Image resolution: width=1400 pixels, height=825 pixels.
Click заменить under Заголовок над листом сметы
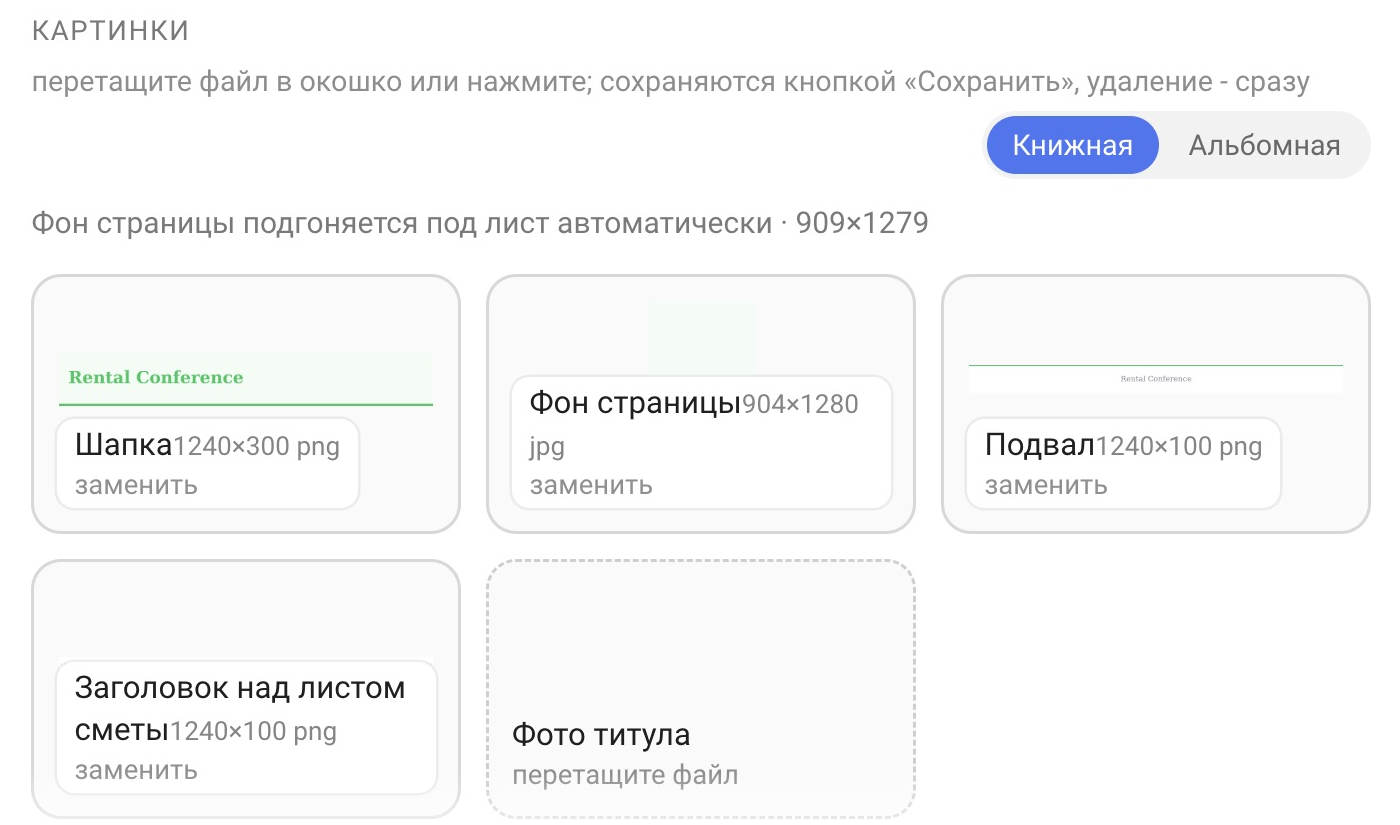coord(136,770)
